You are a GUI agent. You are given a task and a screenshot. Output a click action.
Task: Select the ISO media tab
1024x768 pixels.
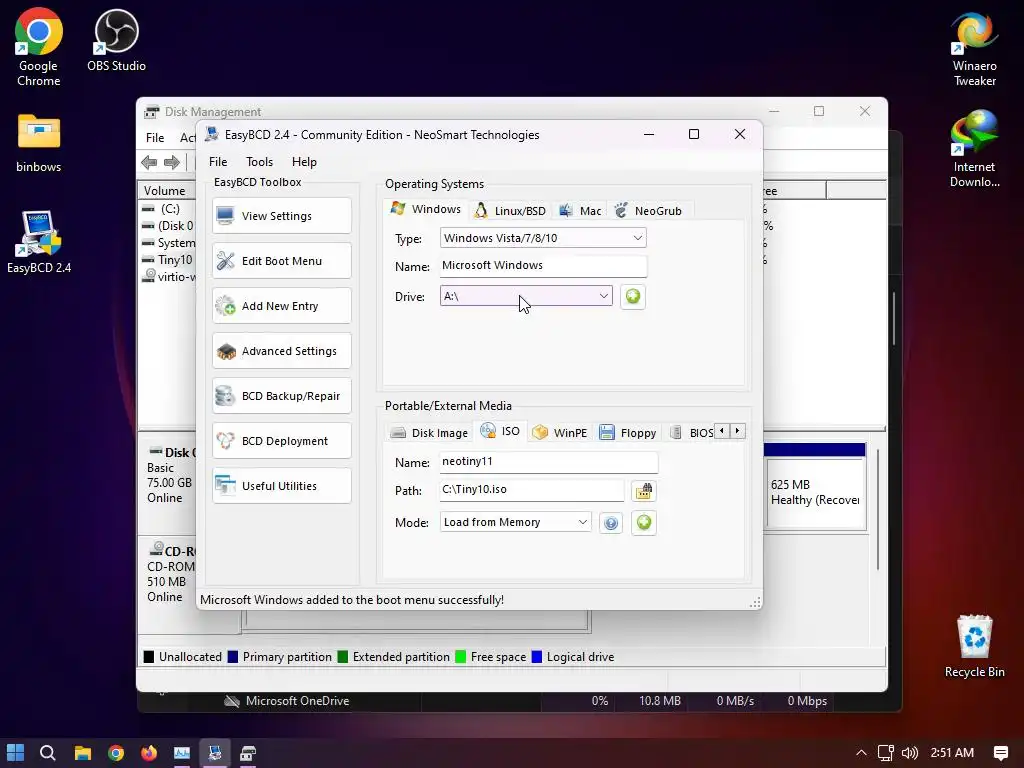click(x=500, y=431)
